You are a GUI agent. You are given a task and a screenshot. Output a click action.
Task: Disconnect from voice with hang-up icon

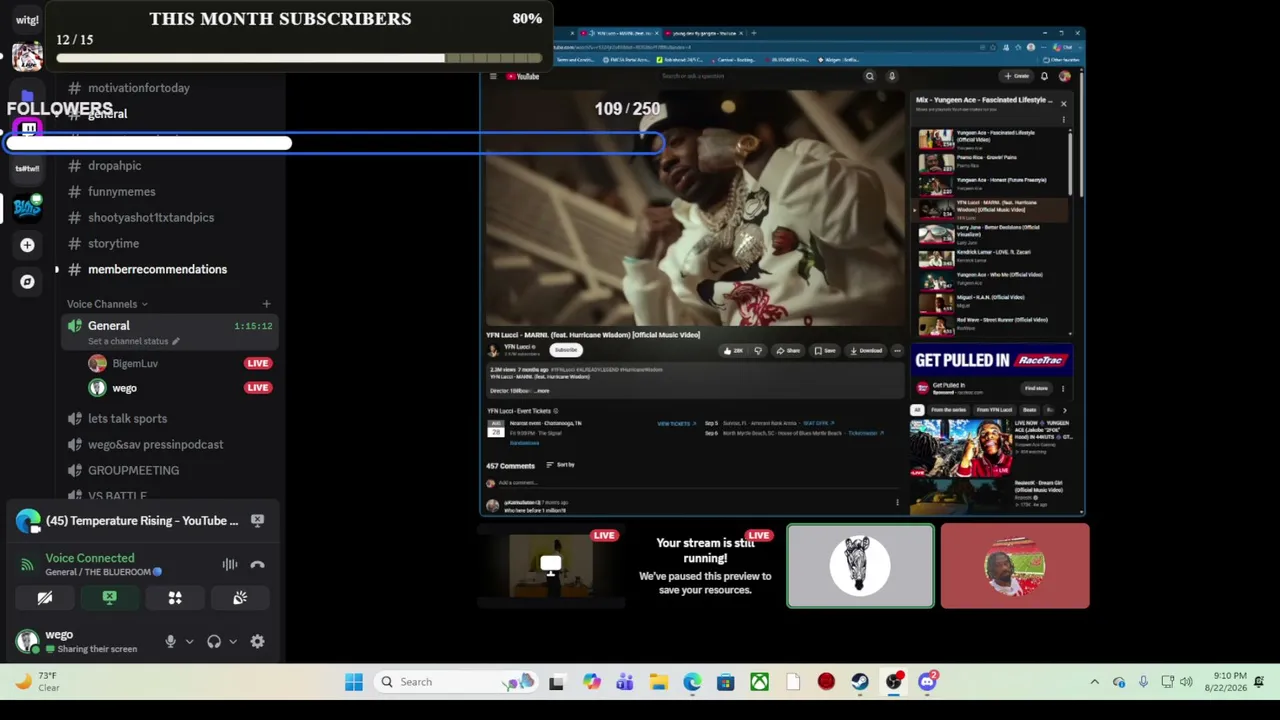tap(257, 565)
